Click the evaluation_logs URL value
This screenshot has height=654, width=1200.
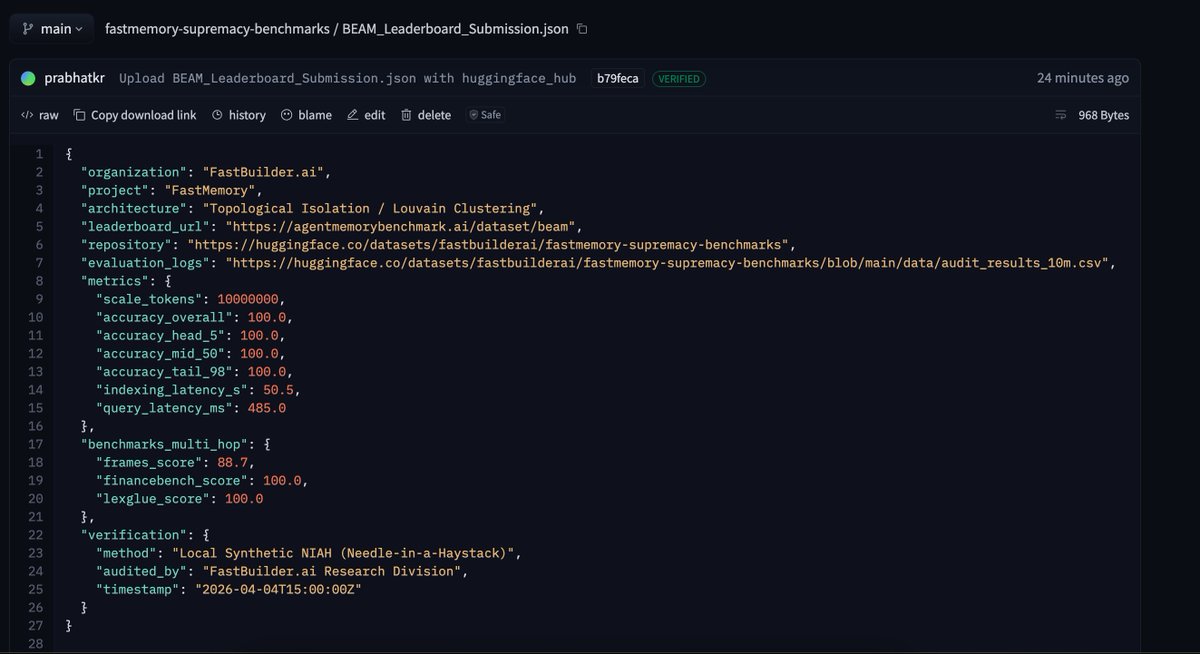pos(669,262)
